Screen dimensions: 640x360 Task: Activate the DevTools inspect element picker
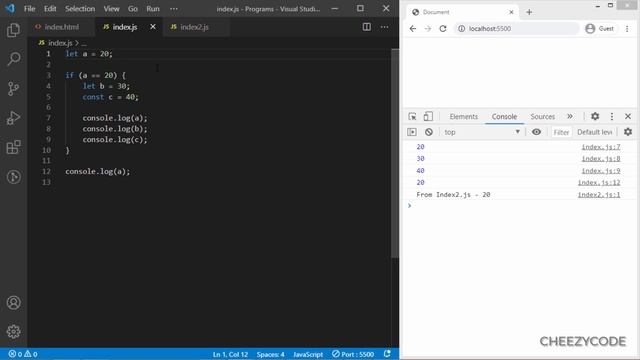coord(412,116)
